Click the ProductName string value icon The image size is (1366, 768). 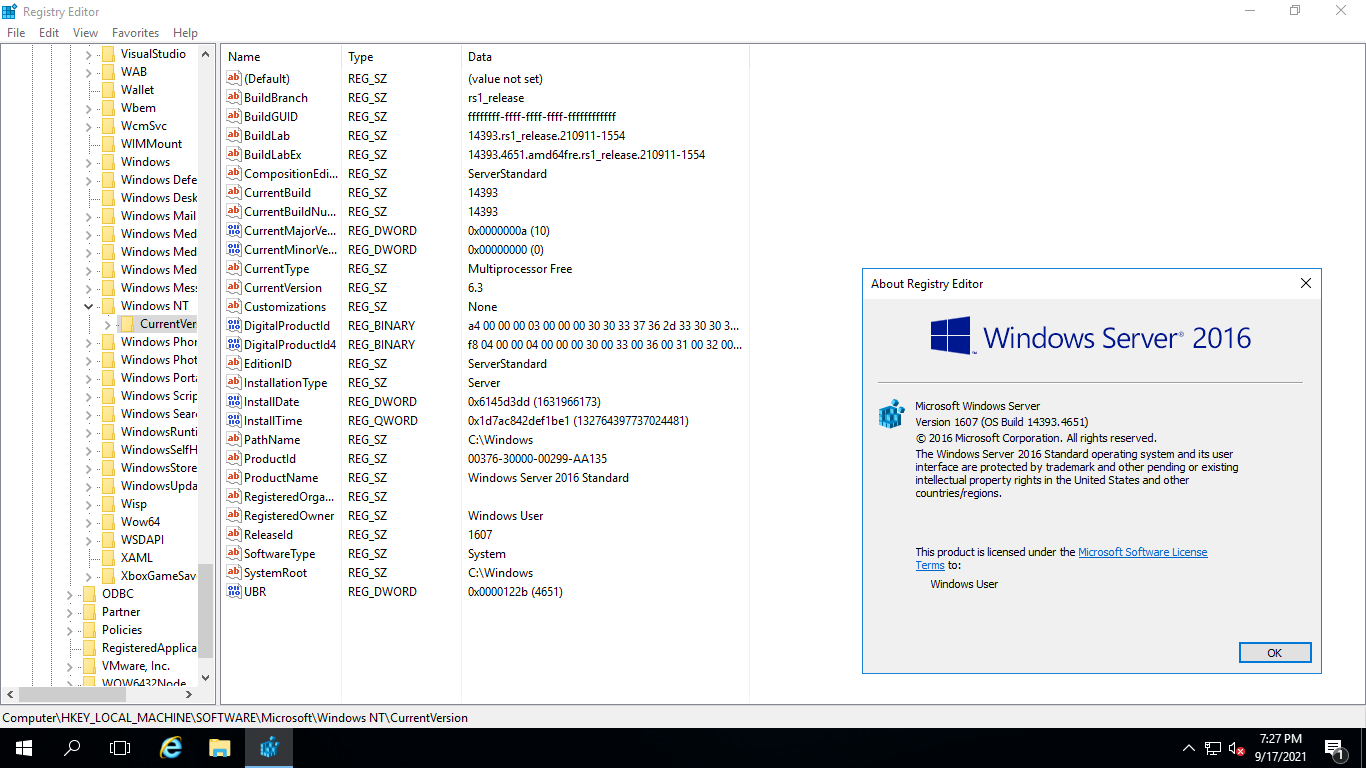tap(234, 478)
